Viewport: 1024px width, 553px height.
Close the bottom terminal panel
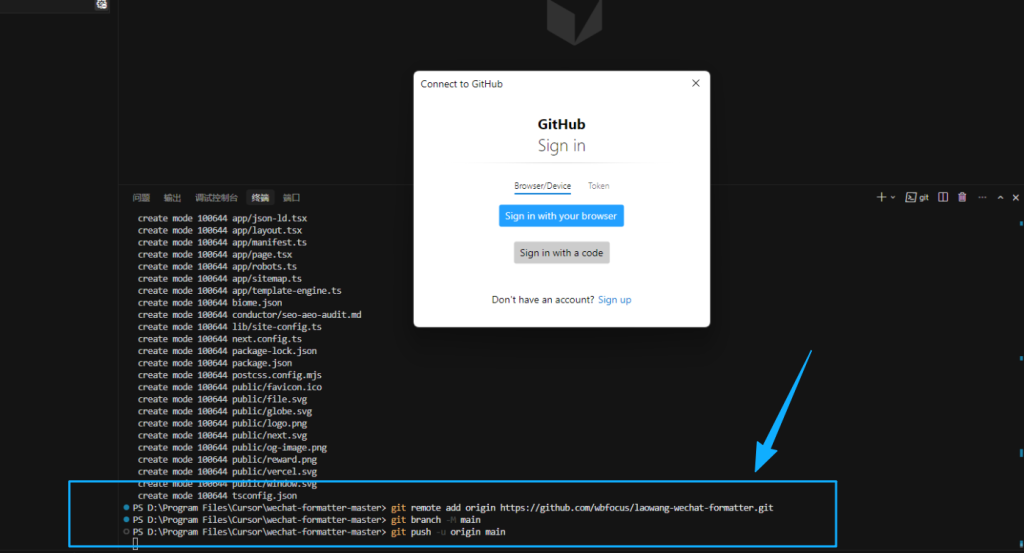tap(1016, 197)
